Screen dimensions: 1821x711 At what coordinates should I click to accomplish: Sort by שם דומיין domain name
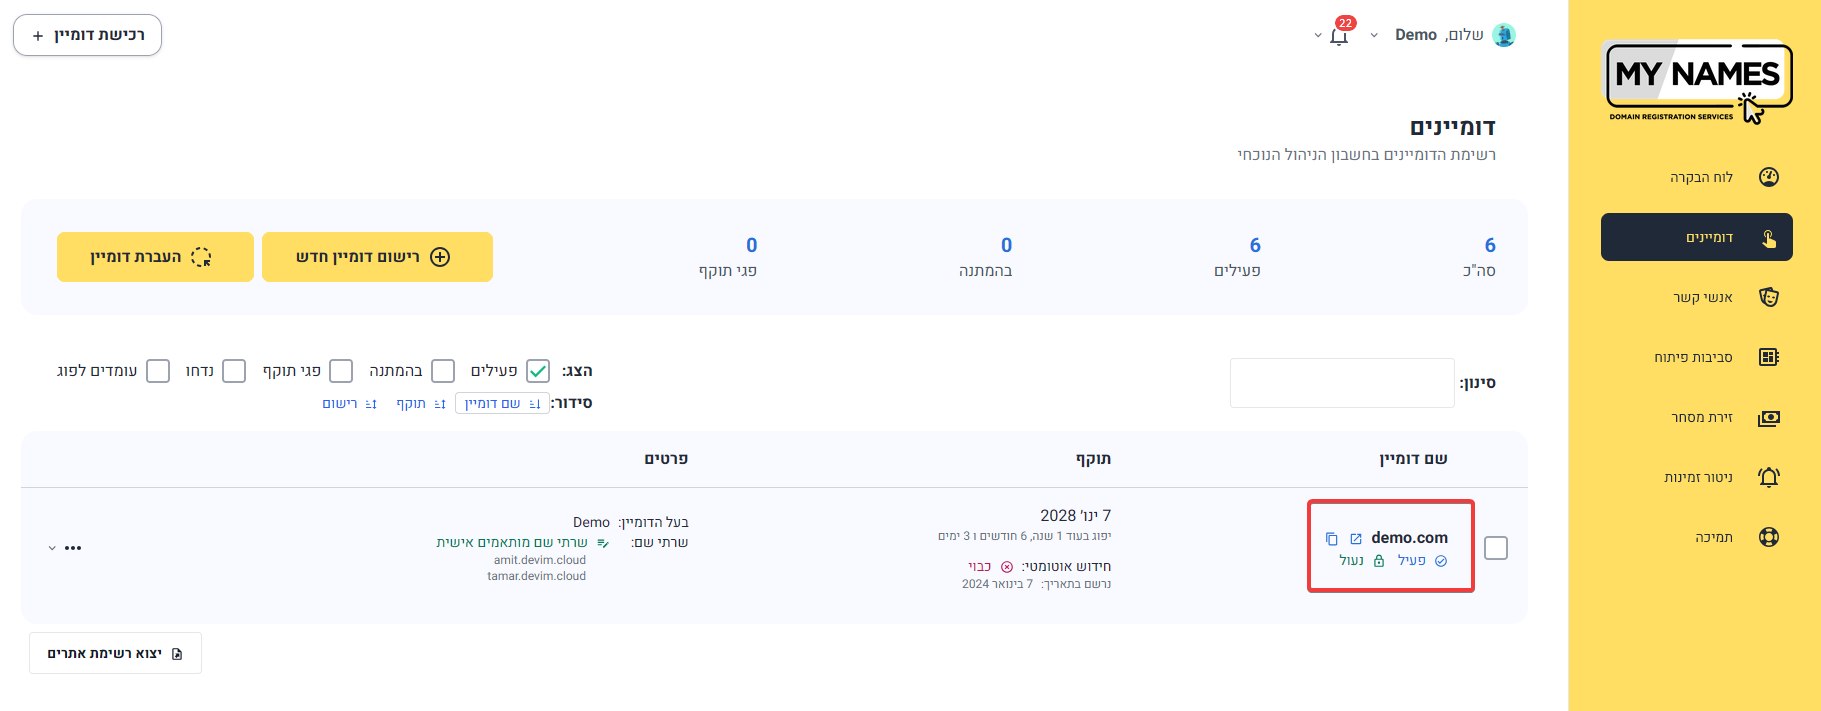tap(502, 403)
